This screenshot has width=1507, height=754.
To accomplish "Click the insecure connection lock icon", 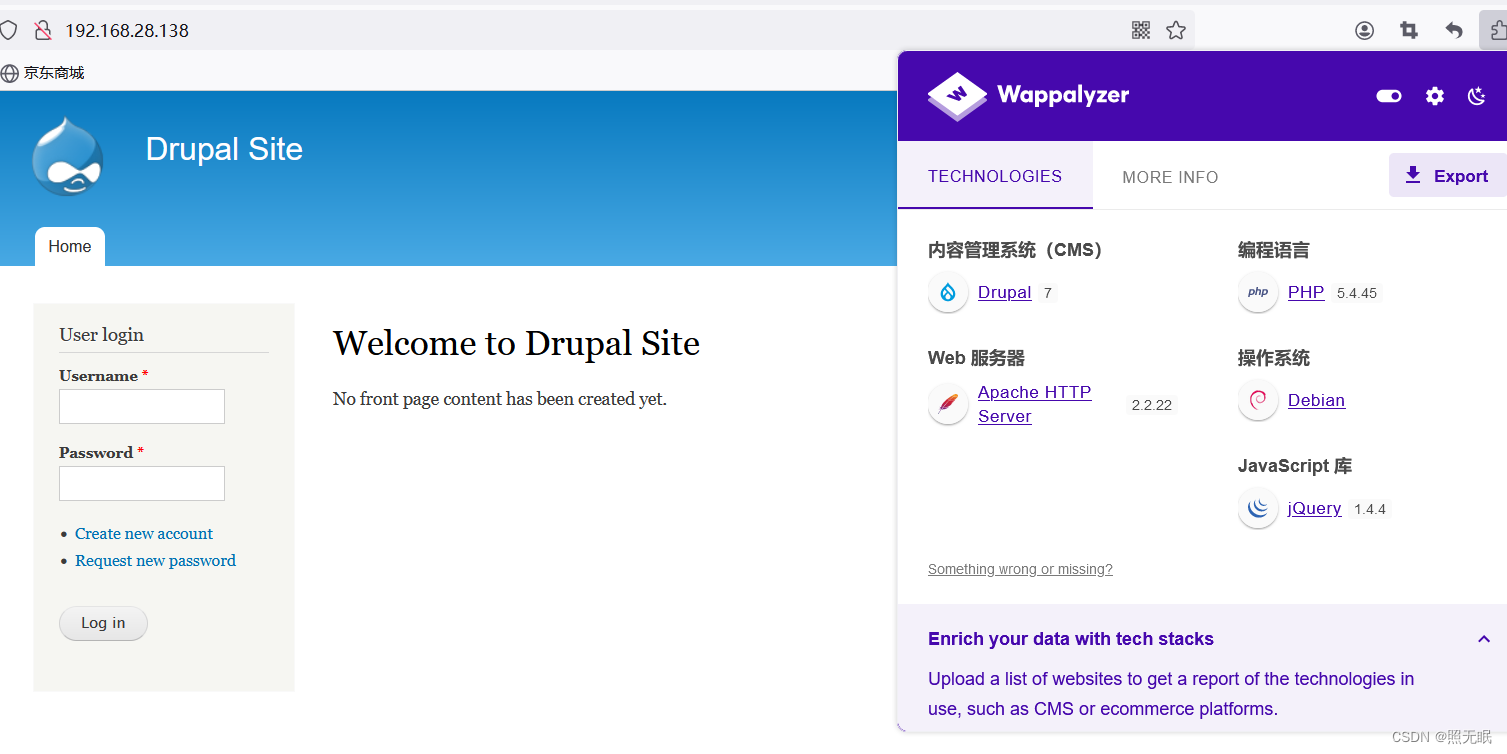I will [x=42, y=30].
